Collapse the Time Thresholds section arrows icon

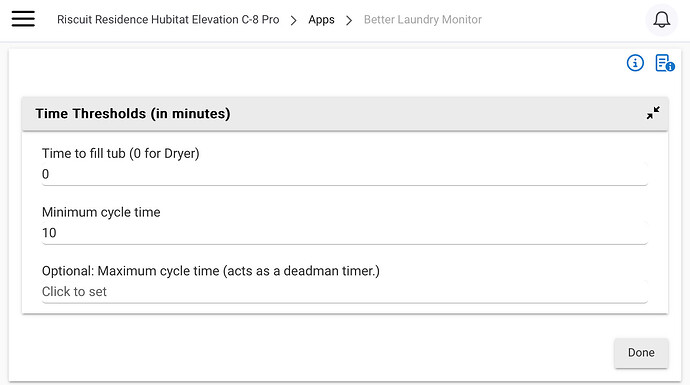653,113
